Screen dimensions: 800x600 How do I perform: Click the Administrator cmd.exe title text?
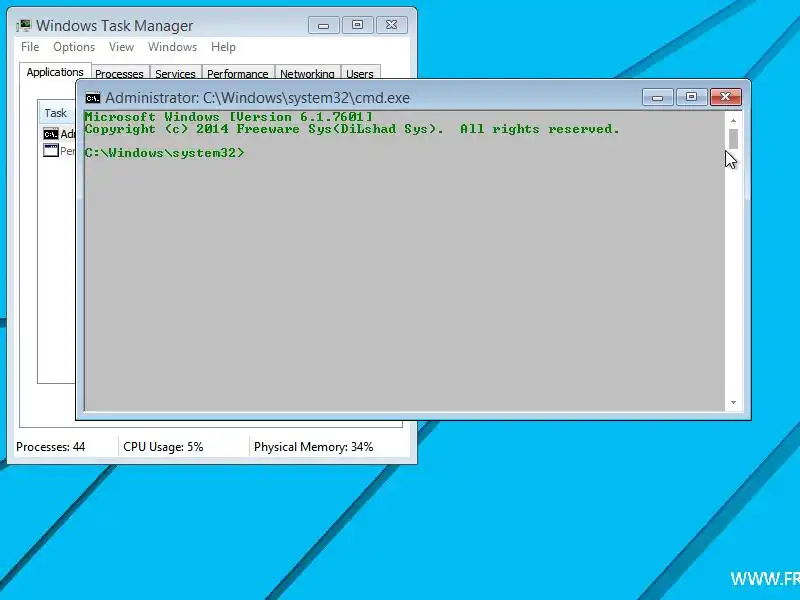click(x=257, y=97)
